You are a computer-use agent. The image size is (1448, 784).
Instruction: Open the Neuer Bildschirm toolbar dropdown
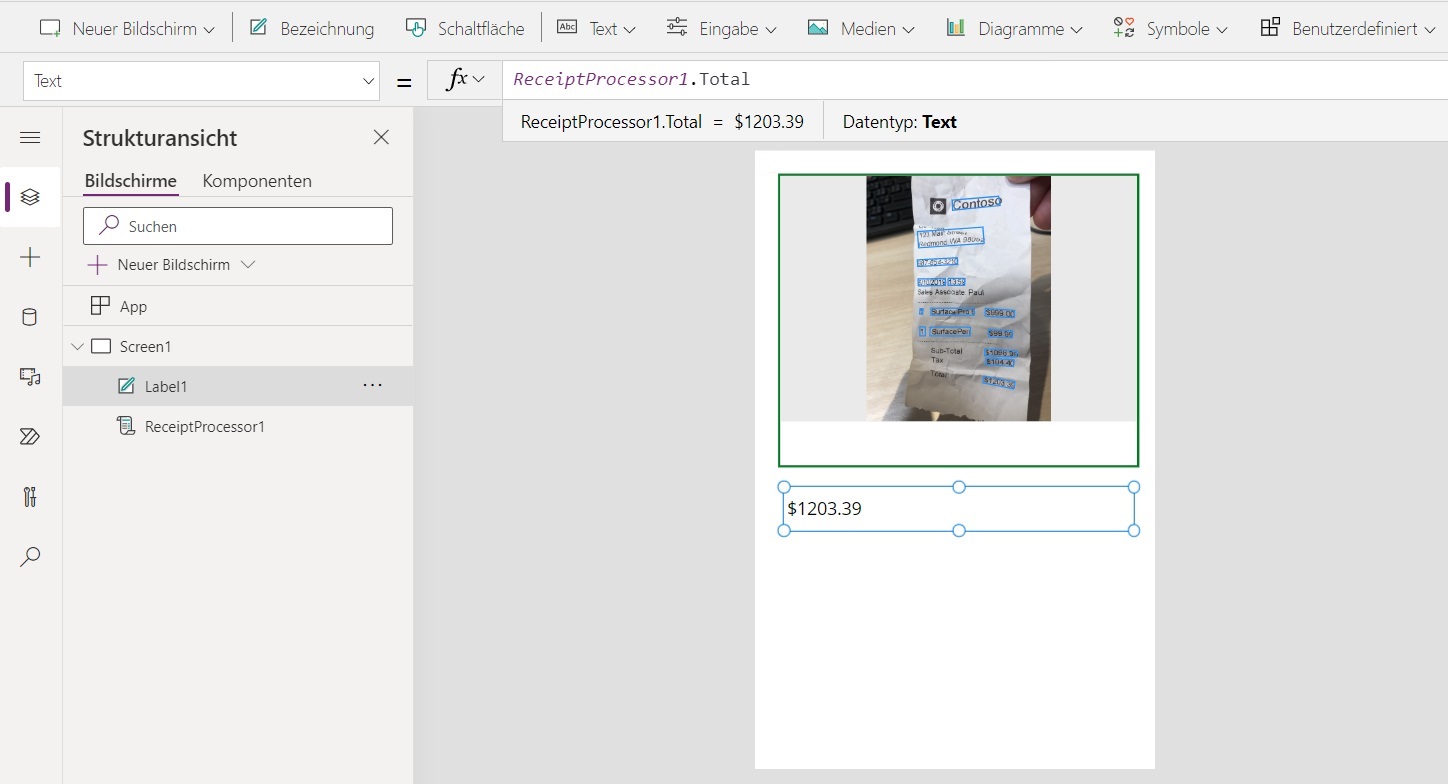pyautogui.click(x=127, y=29)
